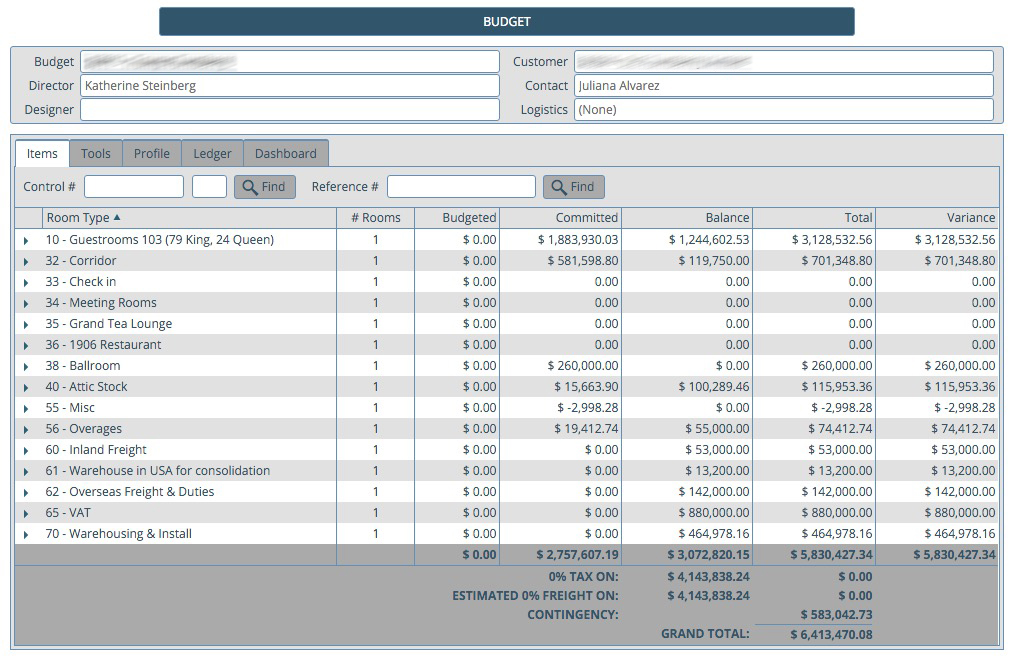The width and height of the screenshot is (1014, 662).
Task: Click Inland Freight balance $ 53,000.00
Action: (717, 450)
